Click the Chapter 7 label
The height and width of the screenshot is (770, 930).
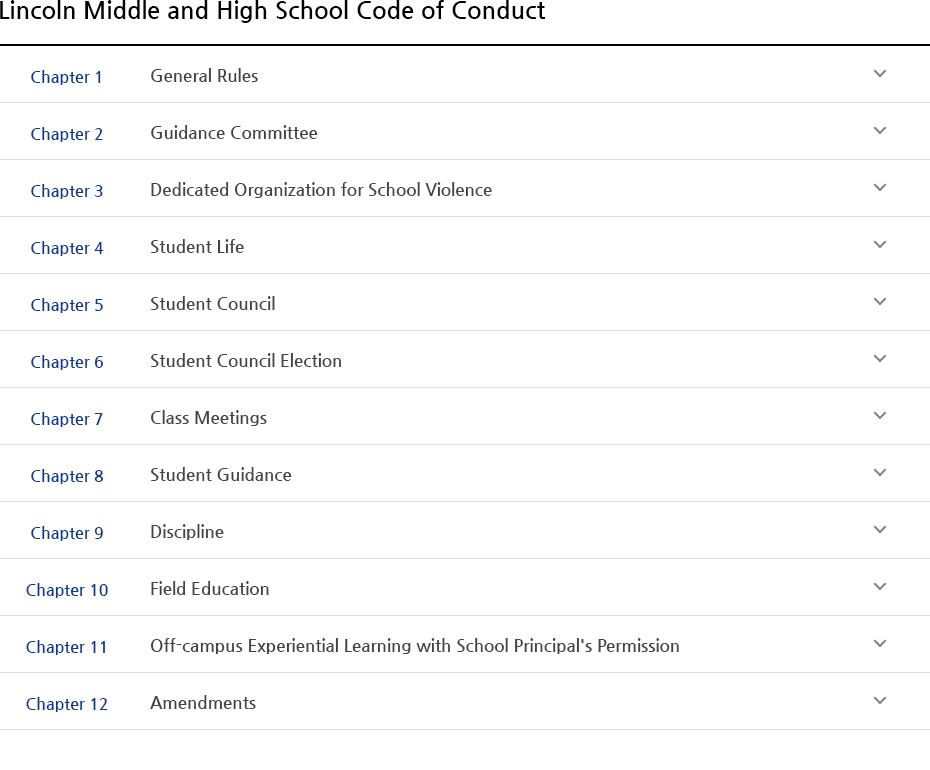pyautogui.click(x=67, y=419)
